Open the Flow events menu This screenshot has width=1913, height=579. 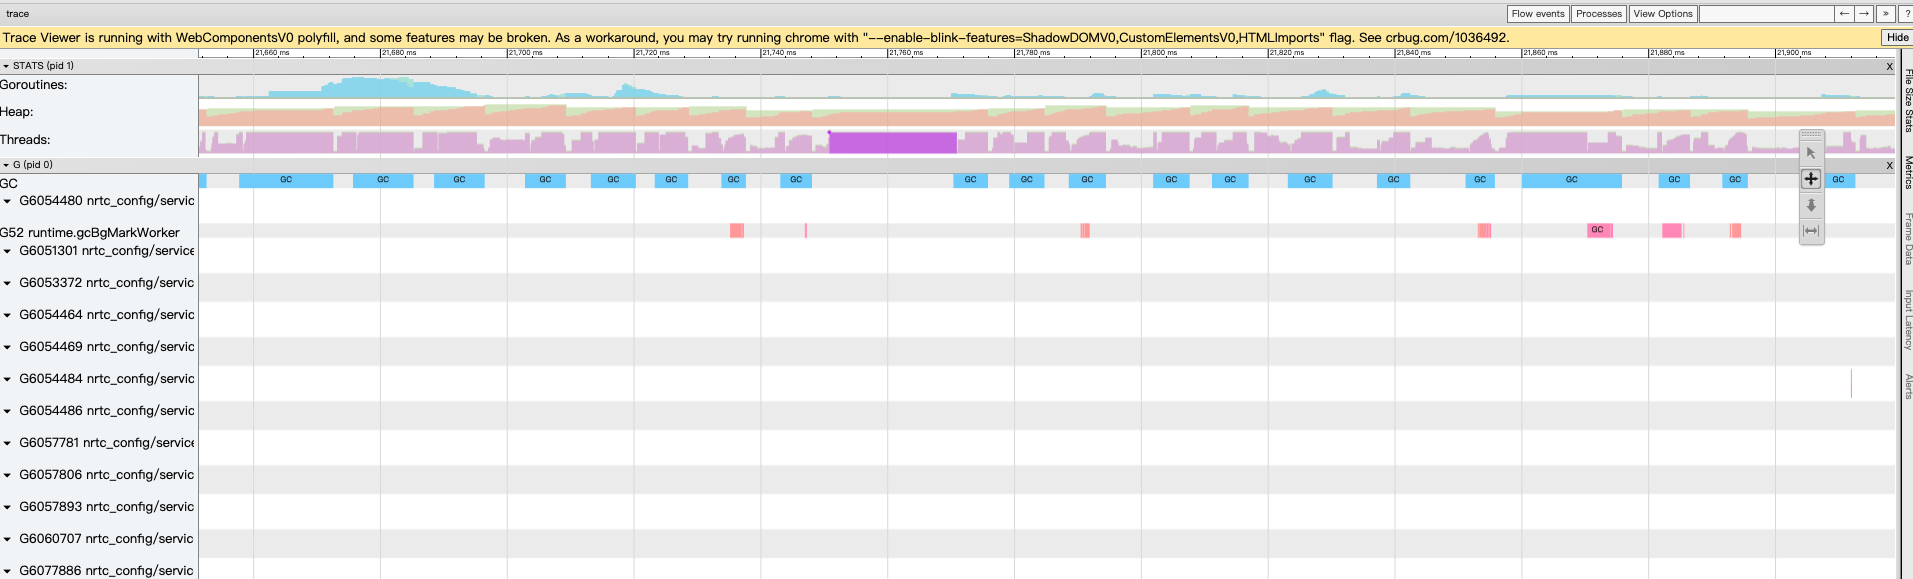pyautogui.click(x=1537, y=14)
